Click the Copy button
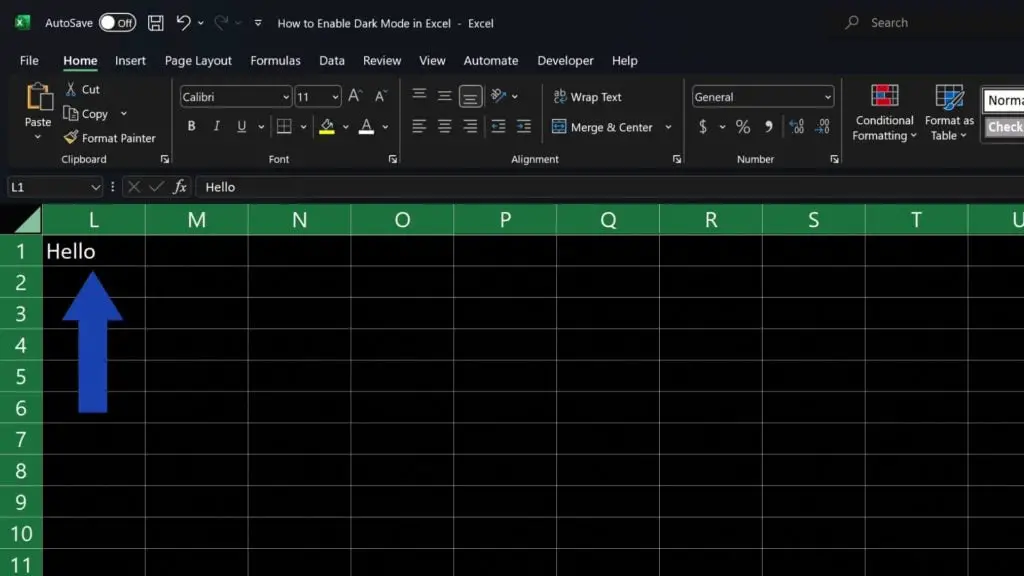 click(x=86, y=114)
